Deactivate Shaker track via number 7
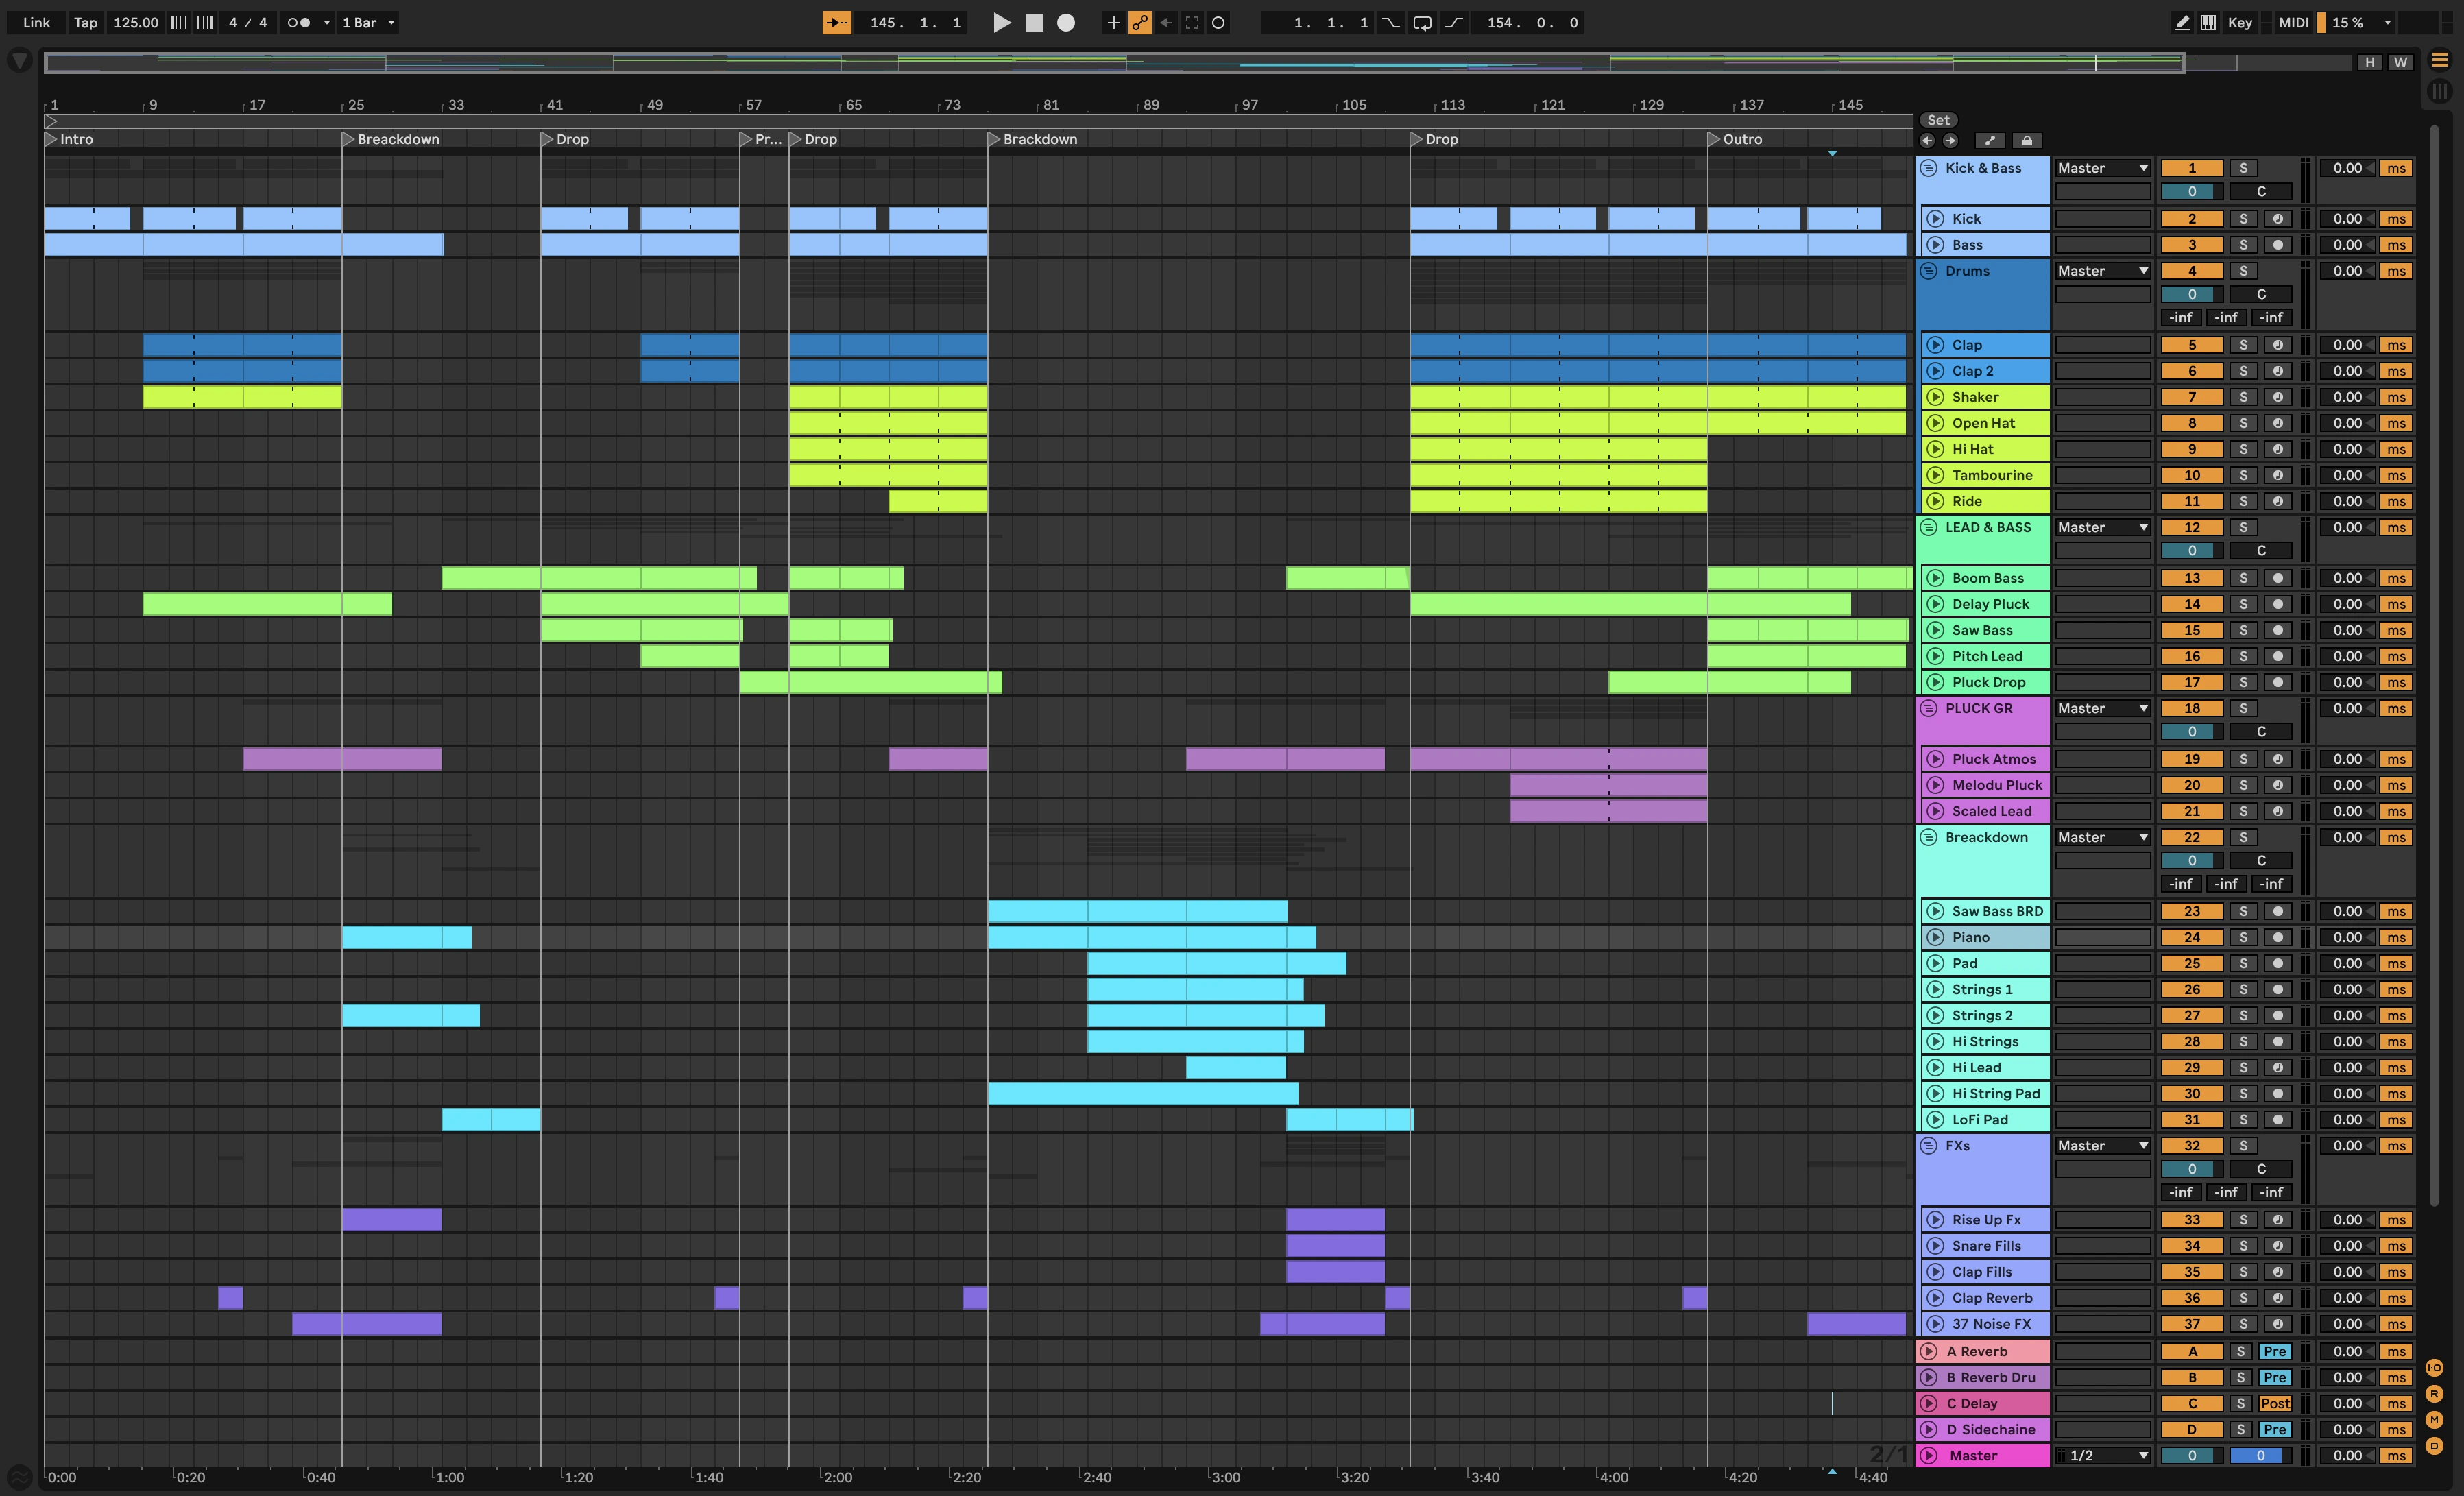 point(2191,397)
